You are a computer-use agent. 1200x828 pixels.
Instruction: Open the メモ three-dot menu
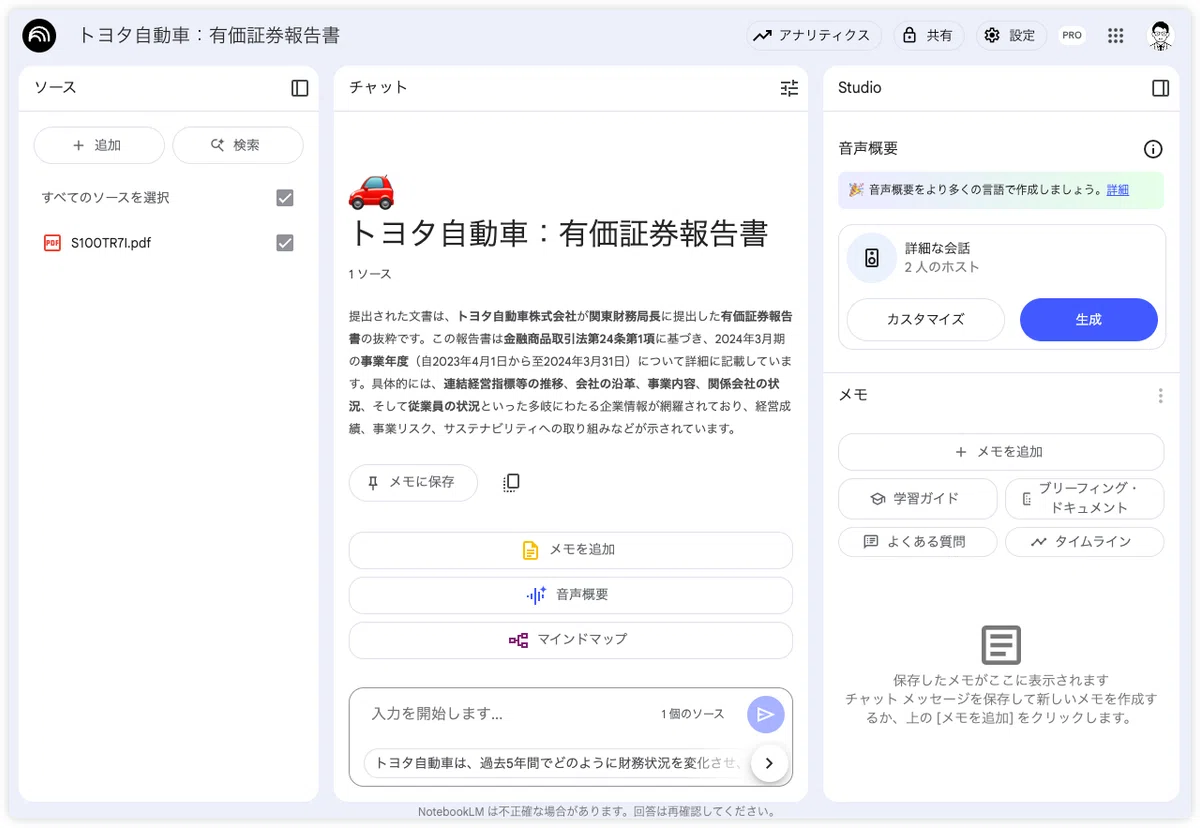click(x=1160, y=396)
